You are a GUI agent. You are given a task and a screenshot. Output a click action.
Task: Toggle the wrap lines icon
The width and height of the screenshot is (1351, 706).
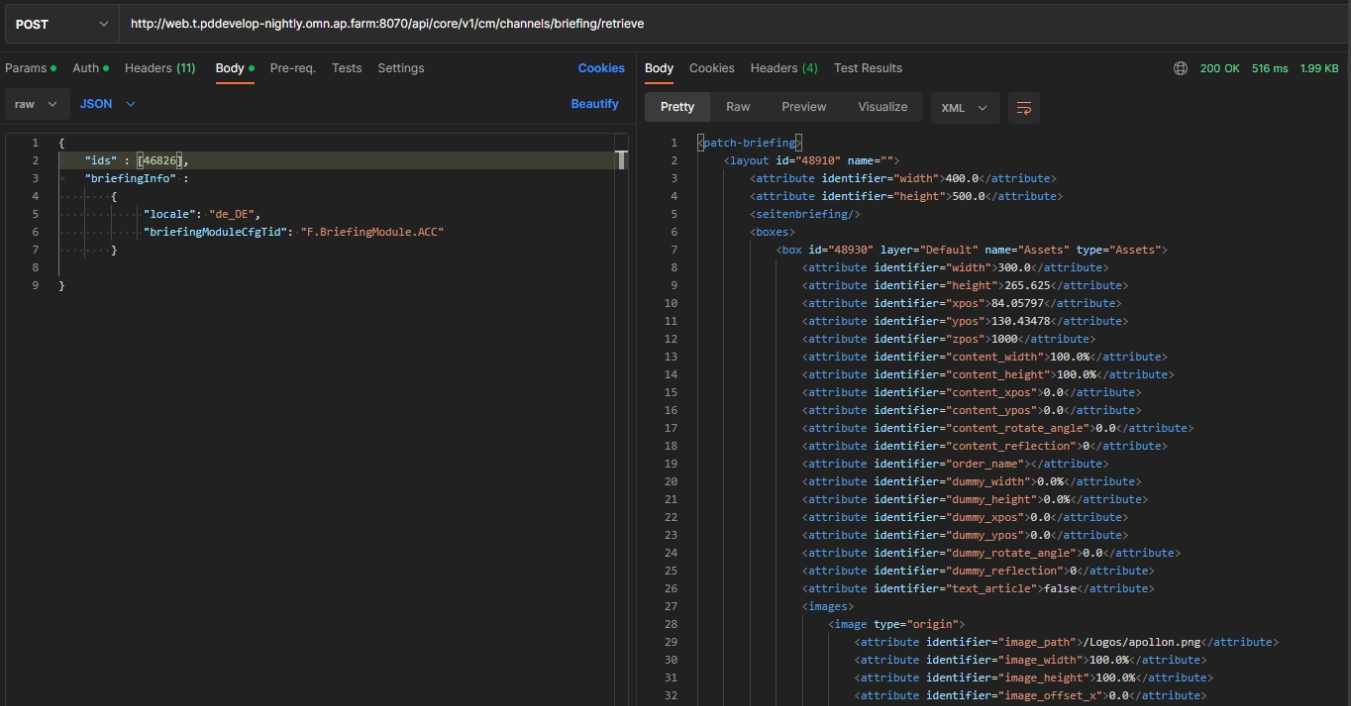tap(1024, 108)
